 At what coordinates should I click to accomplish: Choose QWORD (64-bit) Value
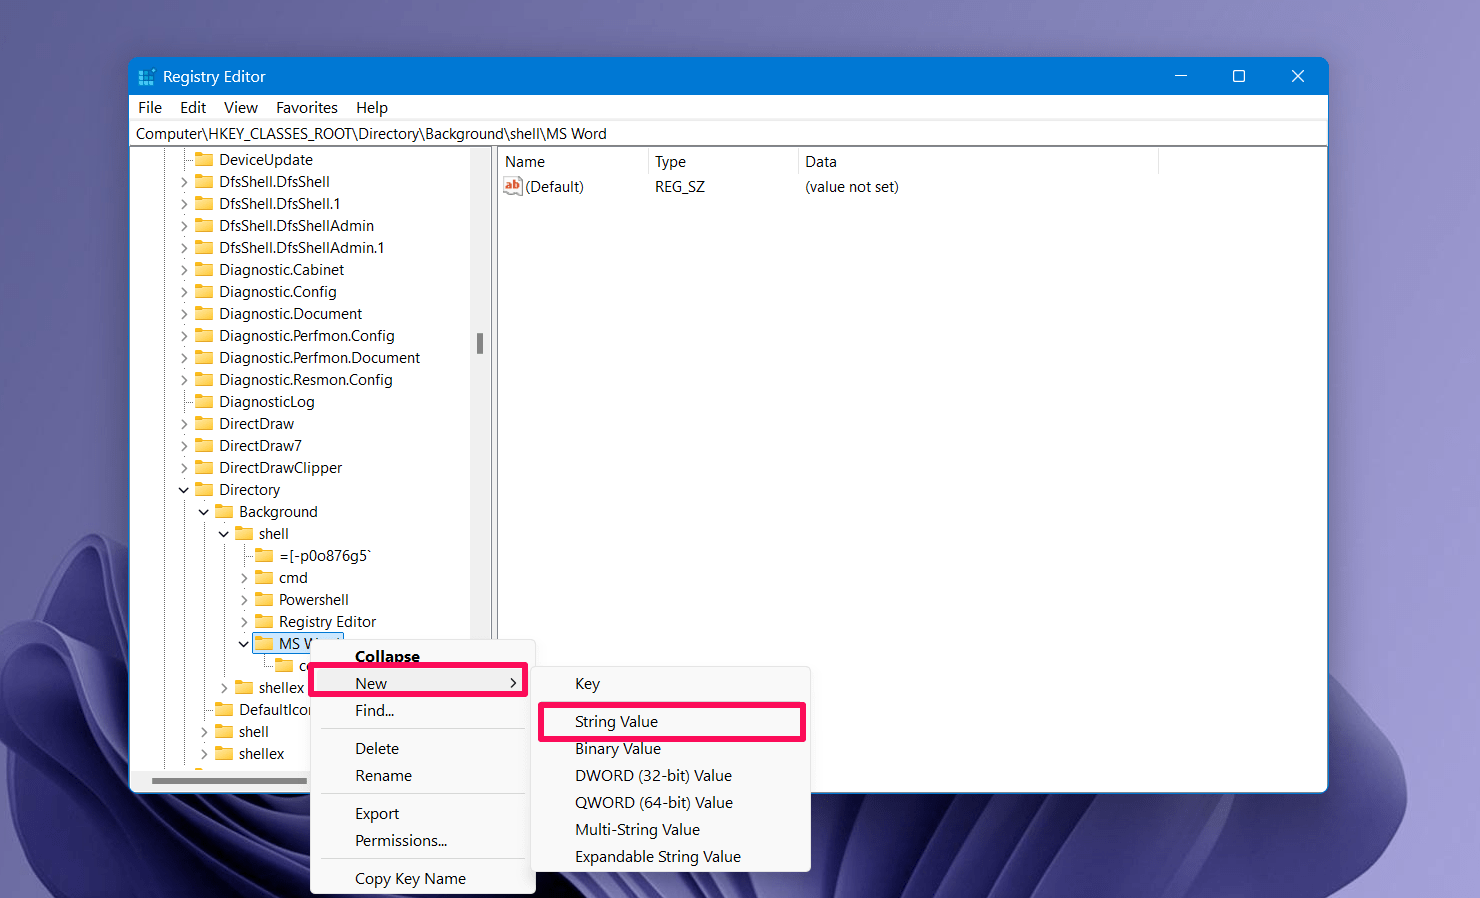tap(670, 803)
